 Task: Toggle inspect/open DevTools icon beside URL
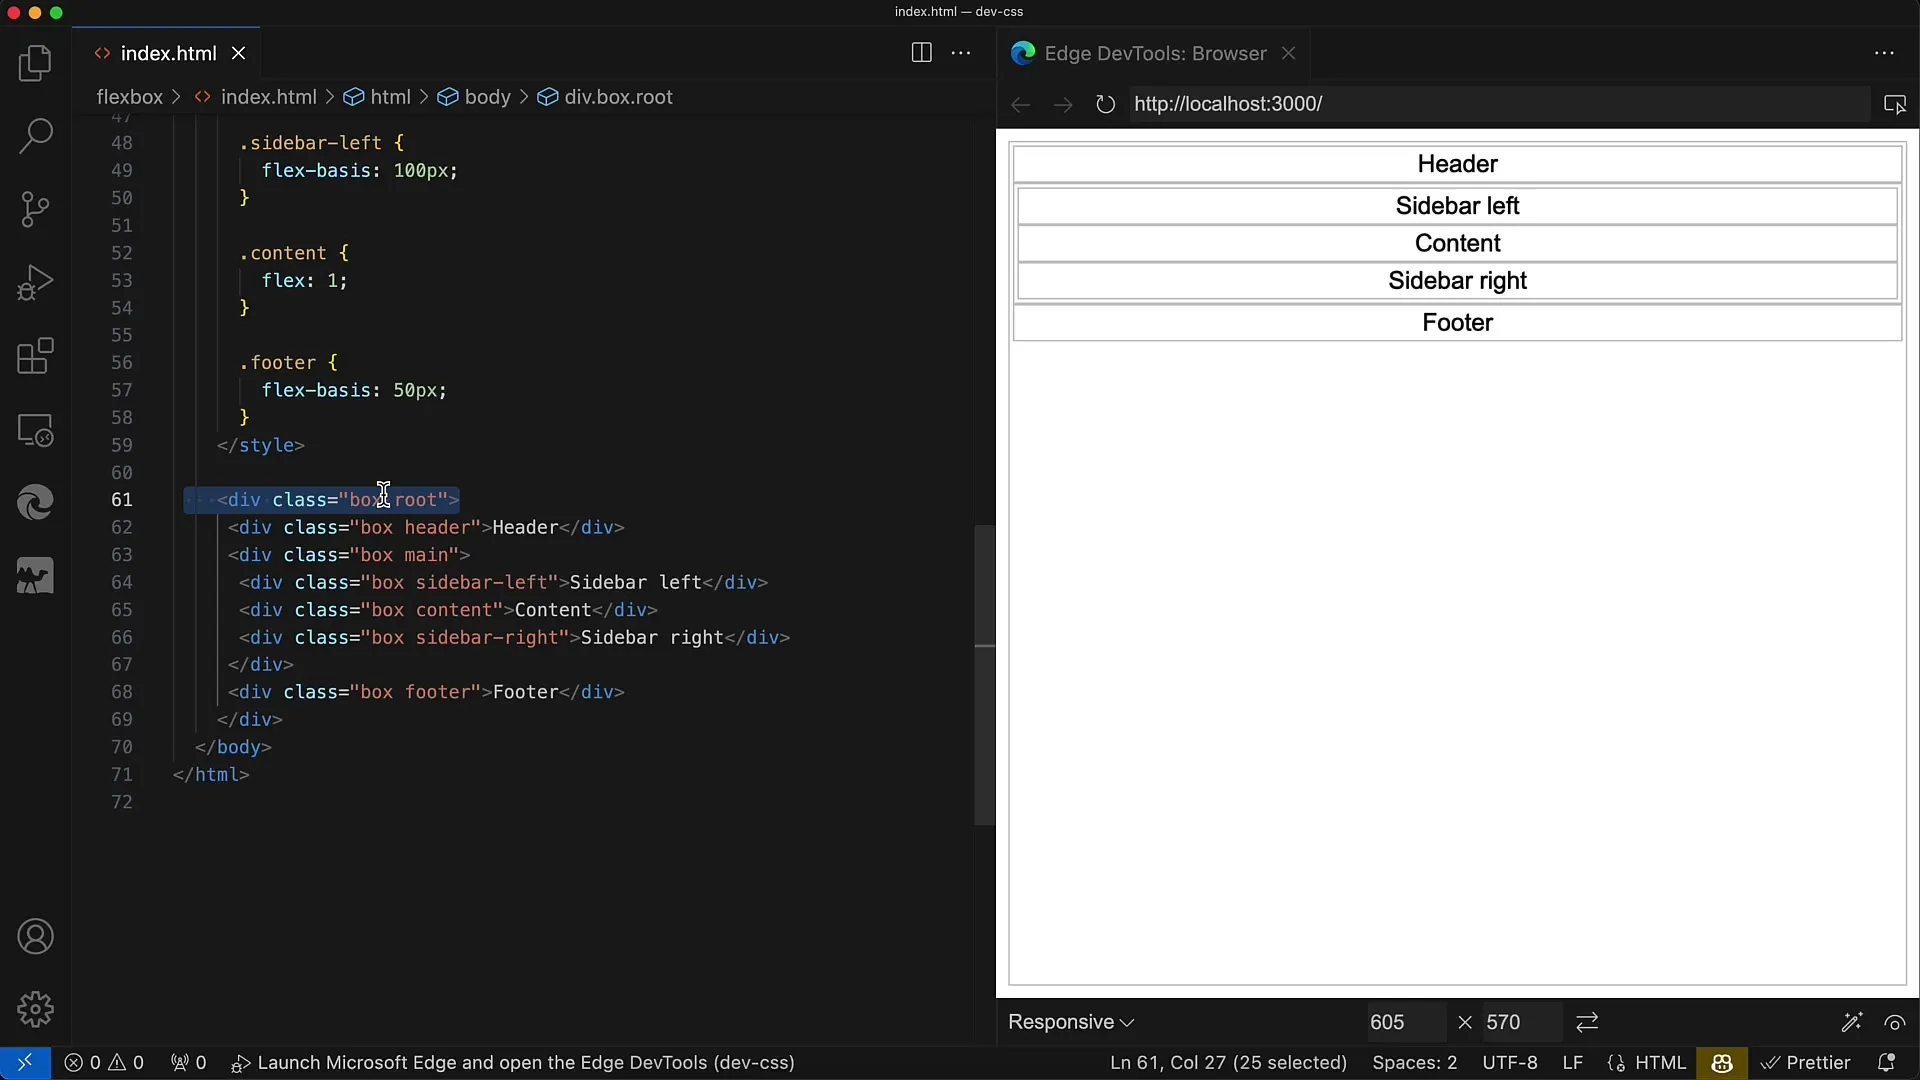(x=1895, y=104)
